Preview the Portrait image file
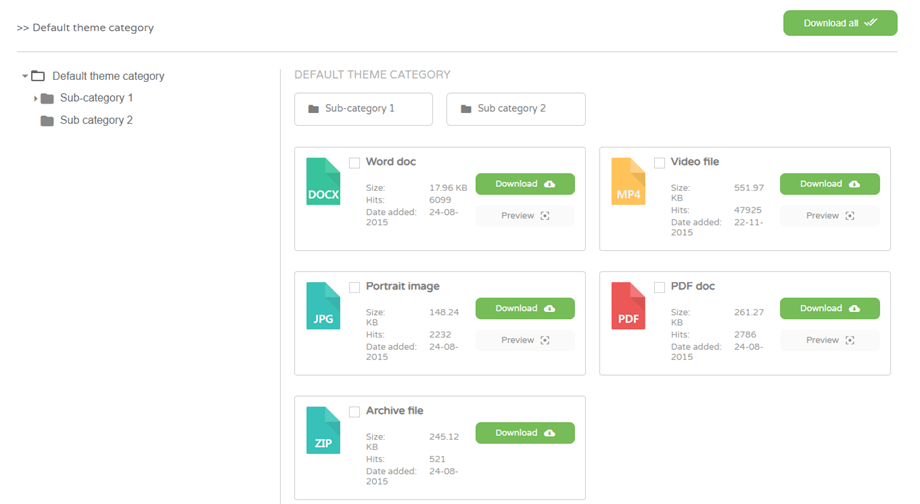The width and height of the screenshot is (920, 504). click(x=524, y=340)
